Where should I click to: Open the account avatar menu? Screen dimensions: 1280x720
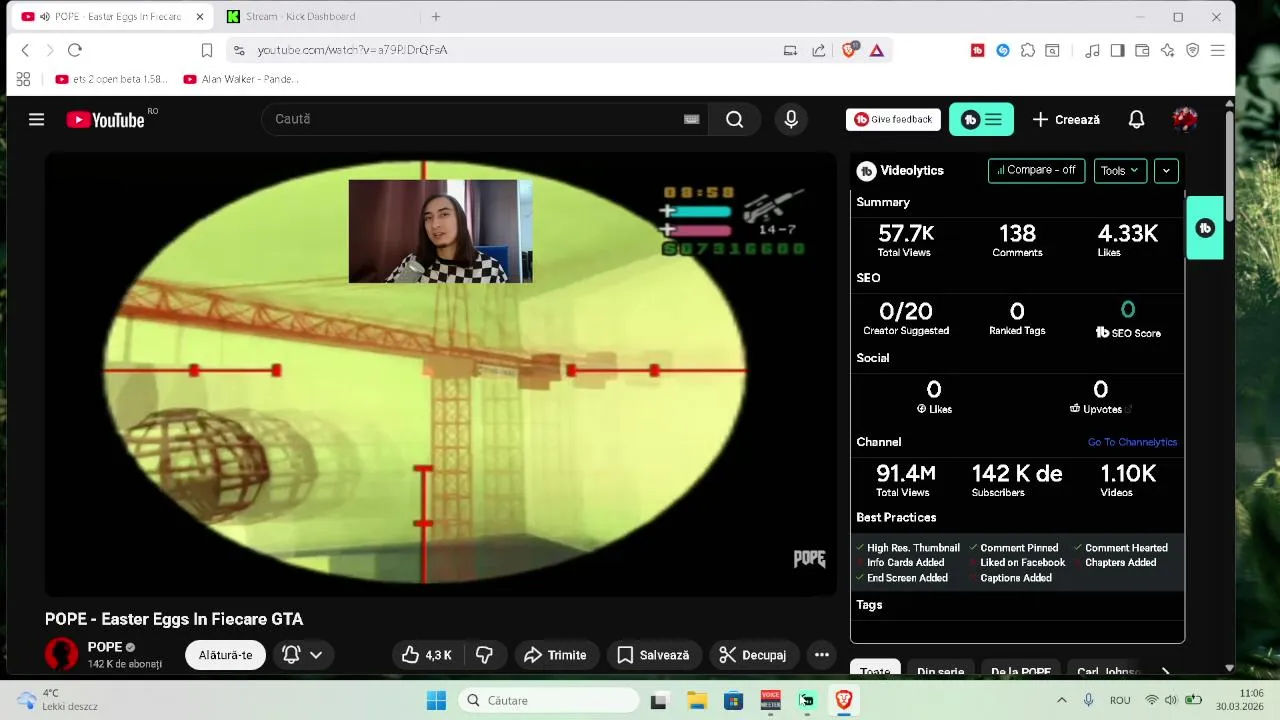1185,120
